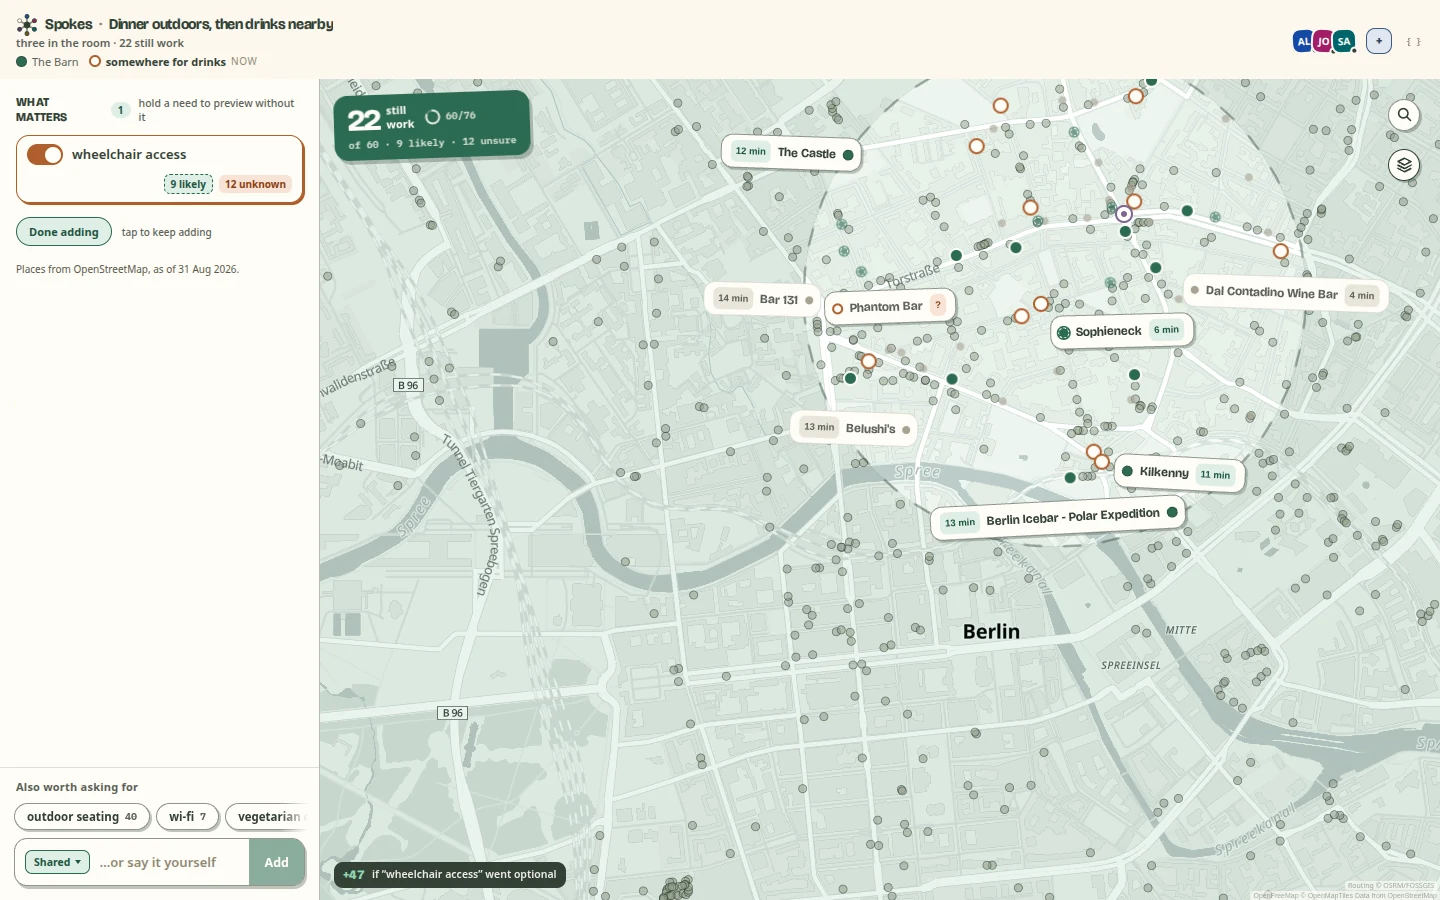Click the green dot beside The Barn
Viewport: 1440px width, 900px height.
(22, 62)
